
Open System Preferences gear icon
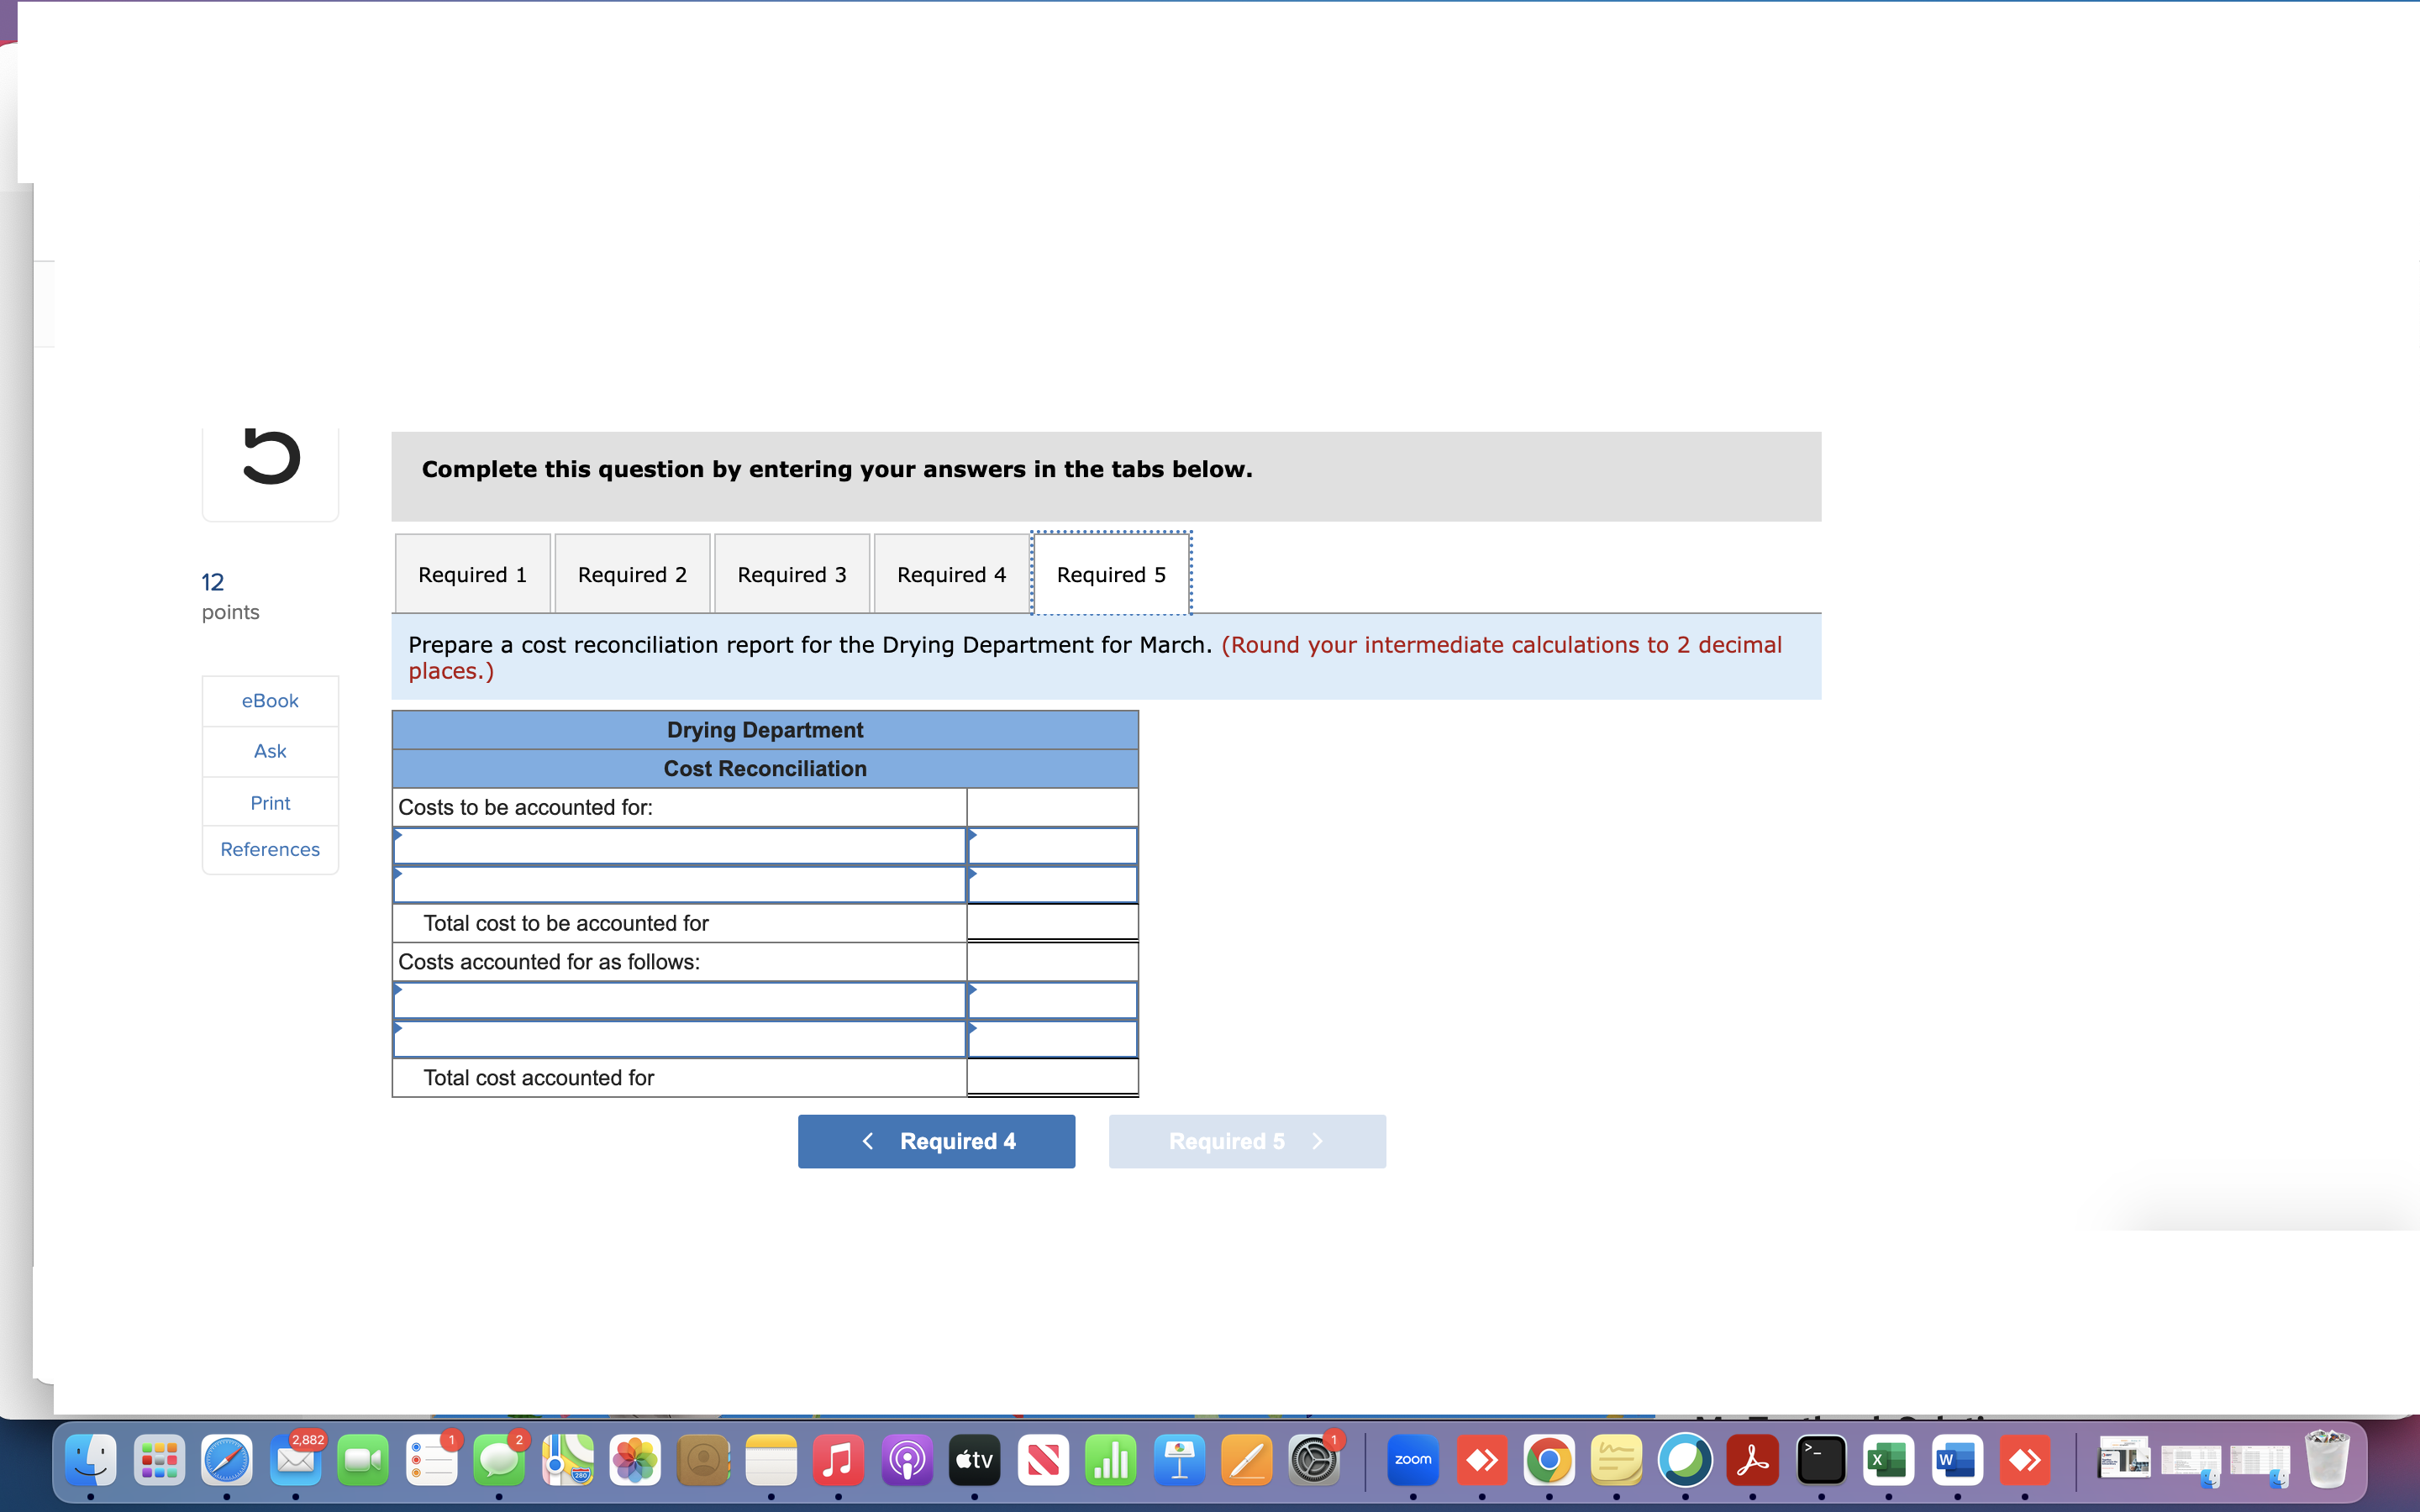tap(1313, 1461)
